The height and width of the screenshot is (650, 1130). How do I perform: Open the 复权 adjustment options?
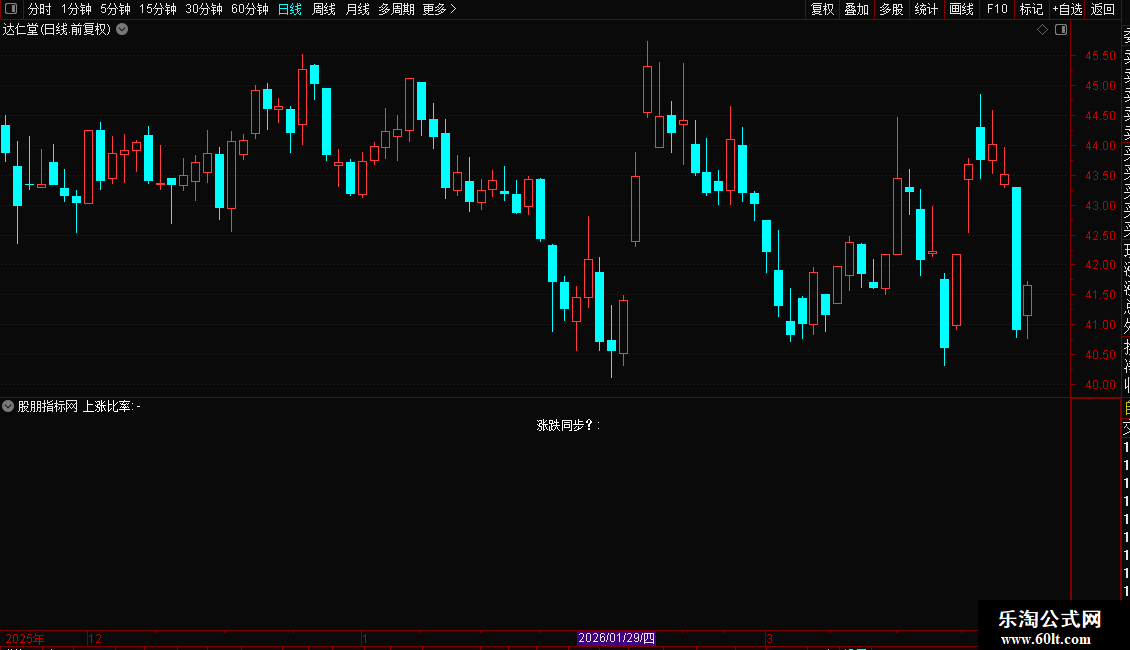822,9
